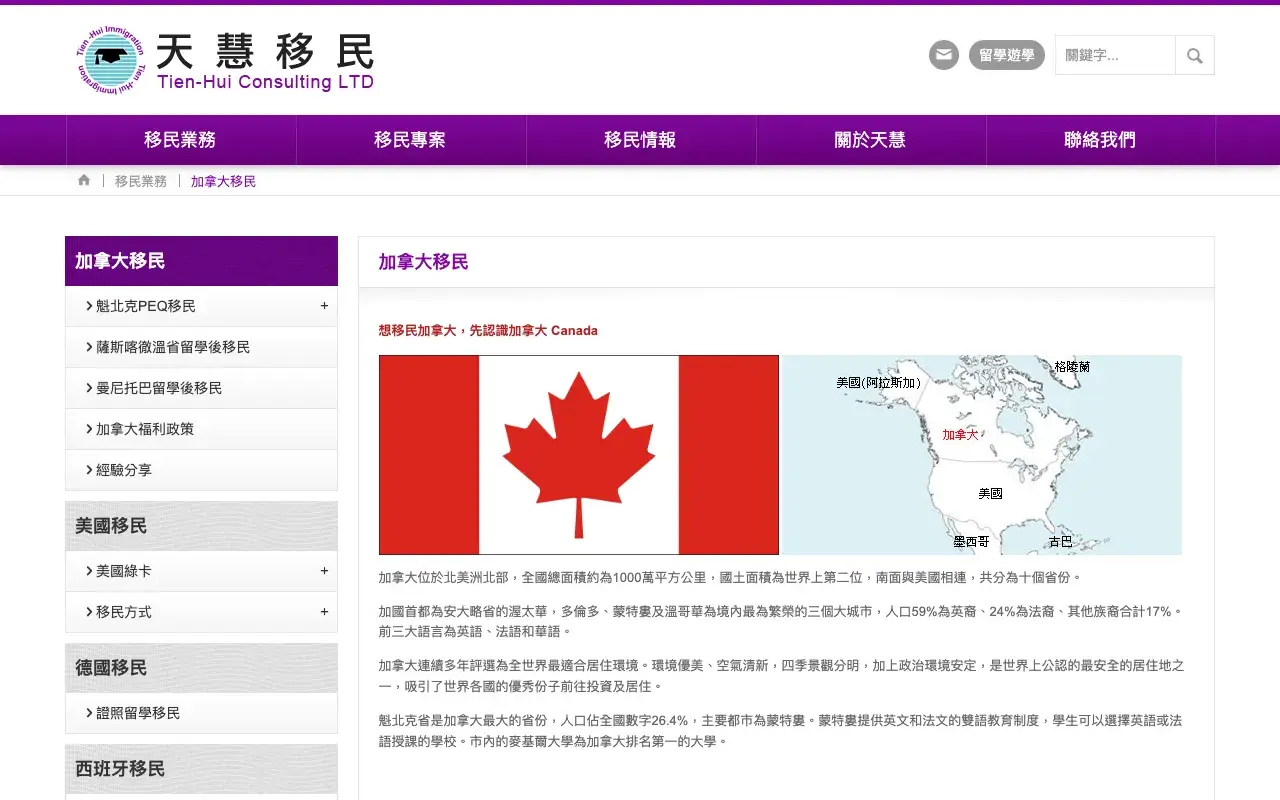This screenshot has width=1280, height=800.
Task: Expand 移民方式 plus sign
Action: point(324,612)
